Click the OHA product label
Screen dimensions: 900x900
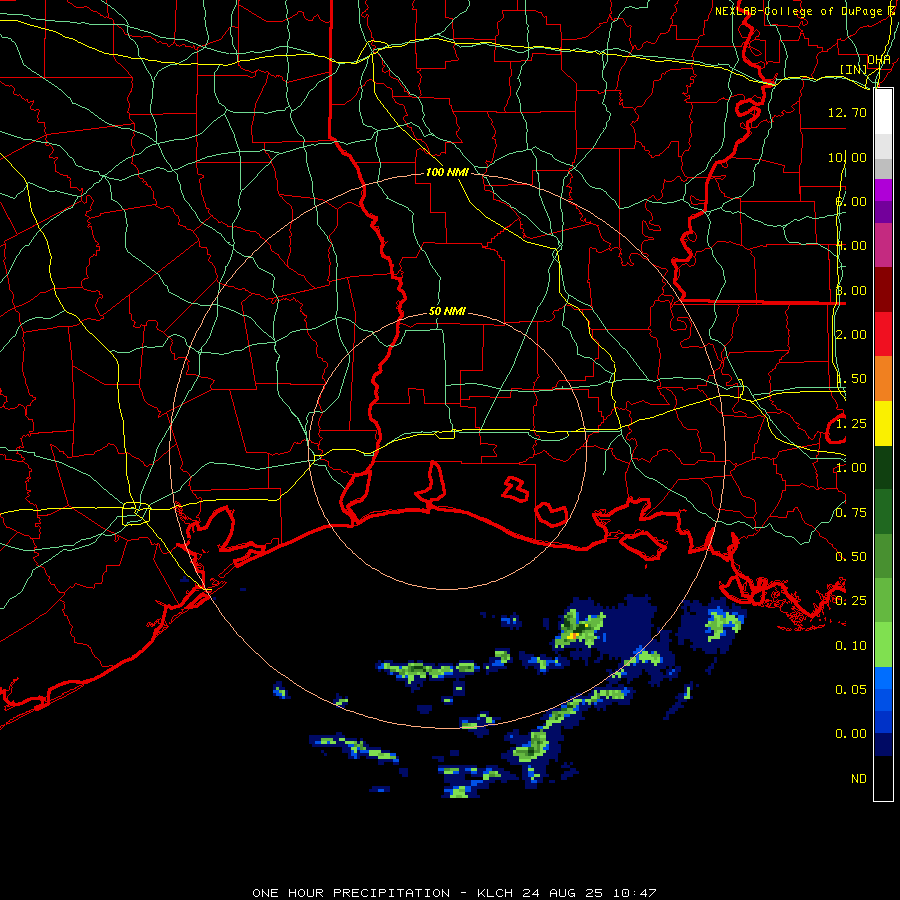(x=879, y=60)
